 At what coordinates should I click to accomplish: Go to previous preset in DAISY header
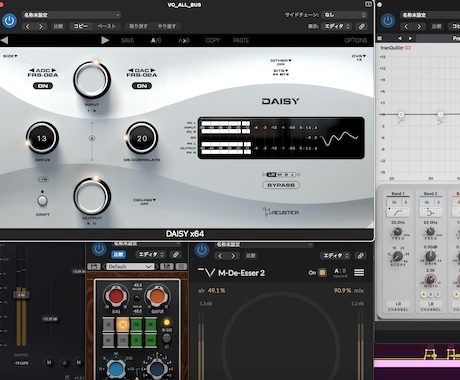[x=28, y=26]
